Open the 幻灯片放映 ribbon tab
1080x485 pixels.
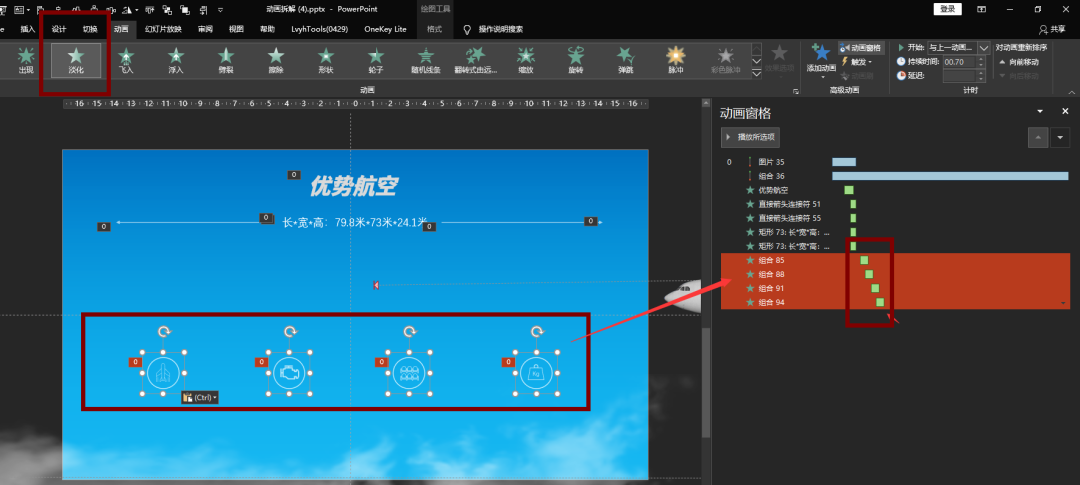163,29
